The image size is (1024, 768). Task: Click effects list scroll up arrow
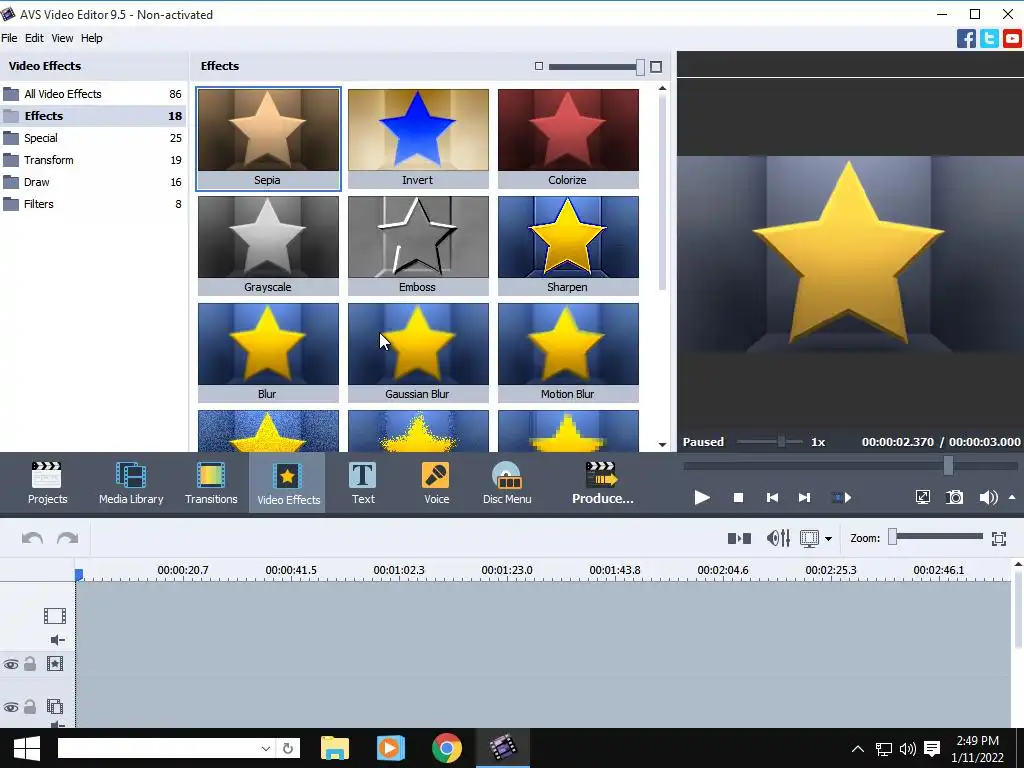(662, 88)
